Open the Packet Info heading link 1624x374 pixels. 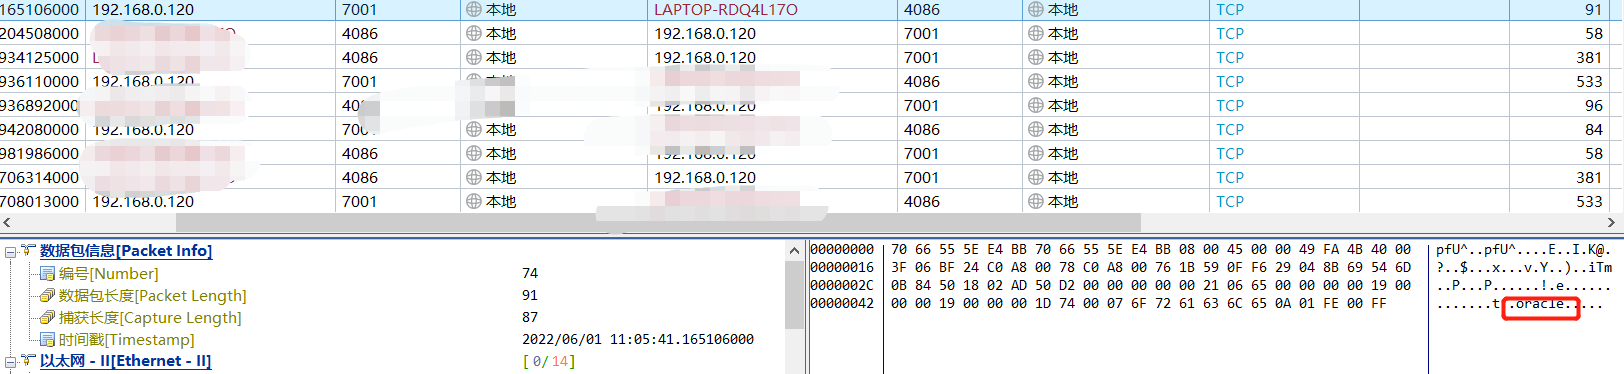pos(126,251)
